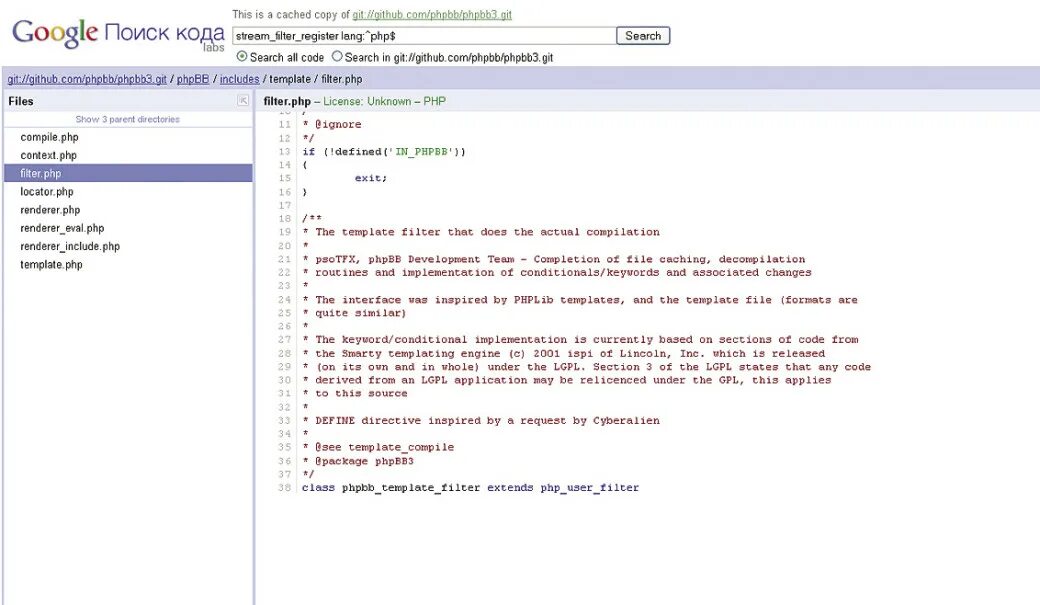Click the 'Files' panel heading
Viewport: 1040px width, 605px height.
(21, 101)
